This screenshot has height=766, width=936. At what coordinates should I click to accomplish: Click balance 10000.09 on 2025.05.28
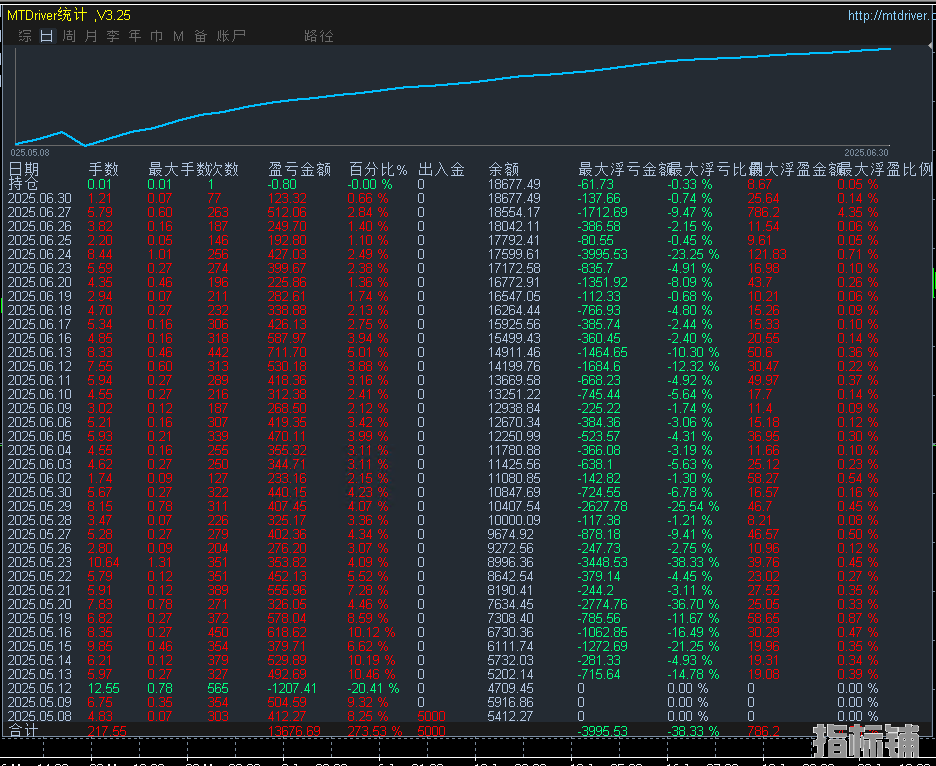(x=514, y=520)
